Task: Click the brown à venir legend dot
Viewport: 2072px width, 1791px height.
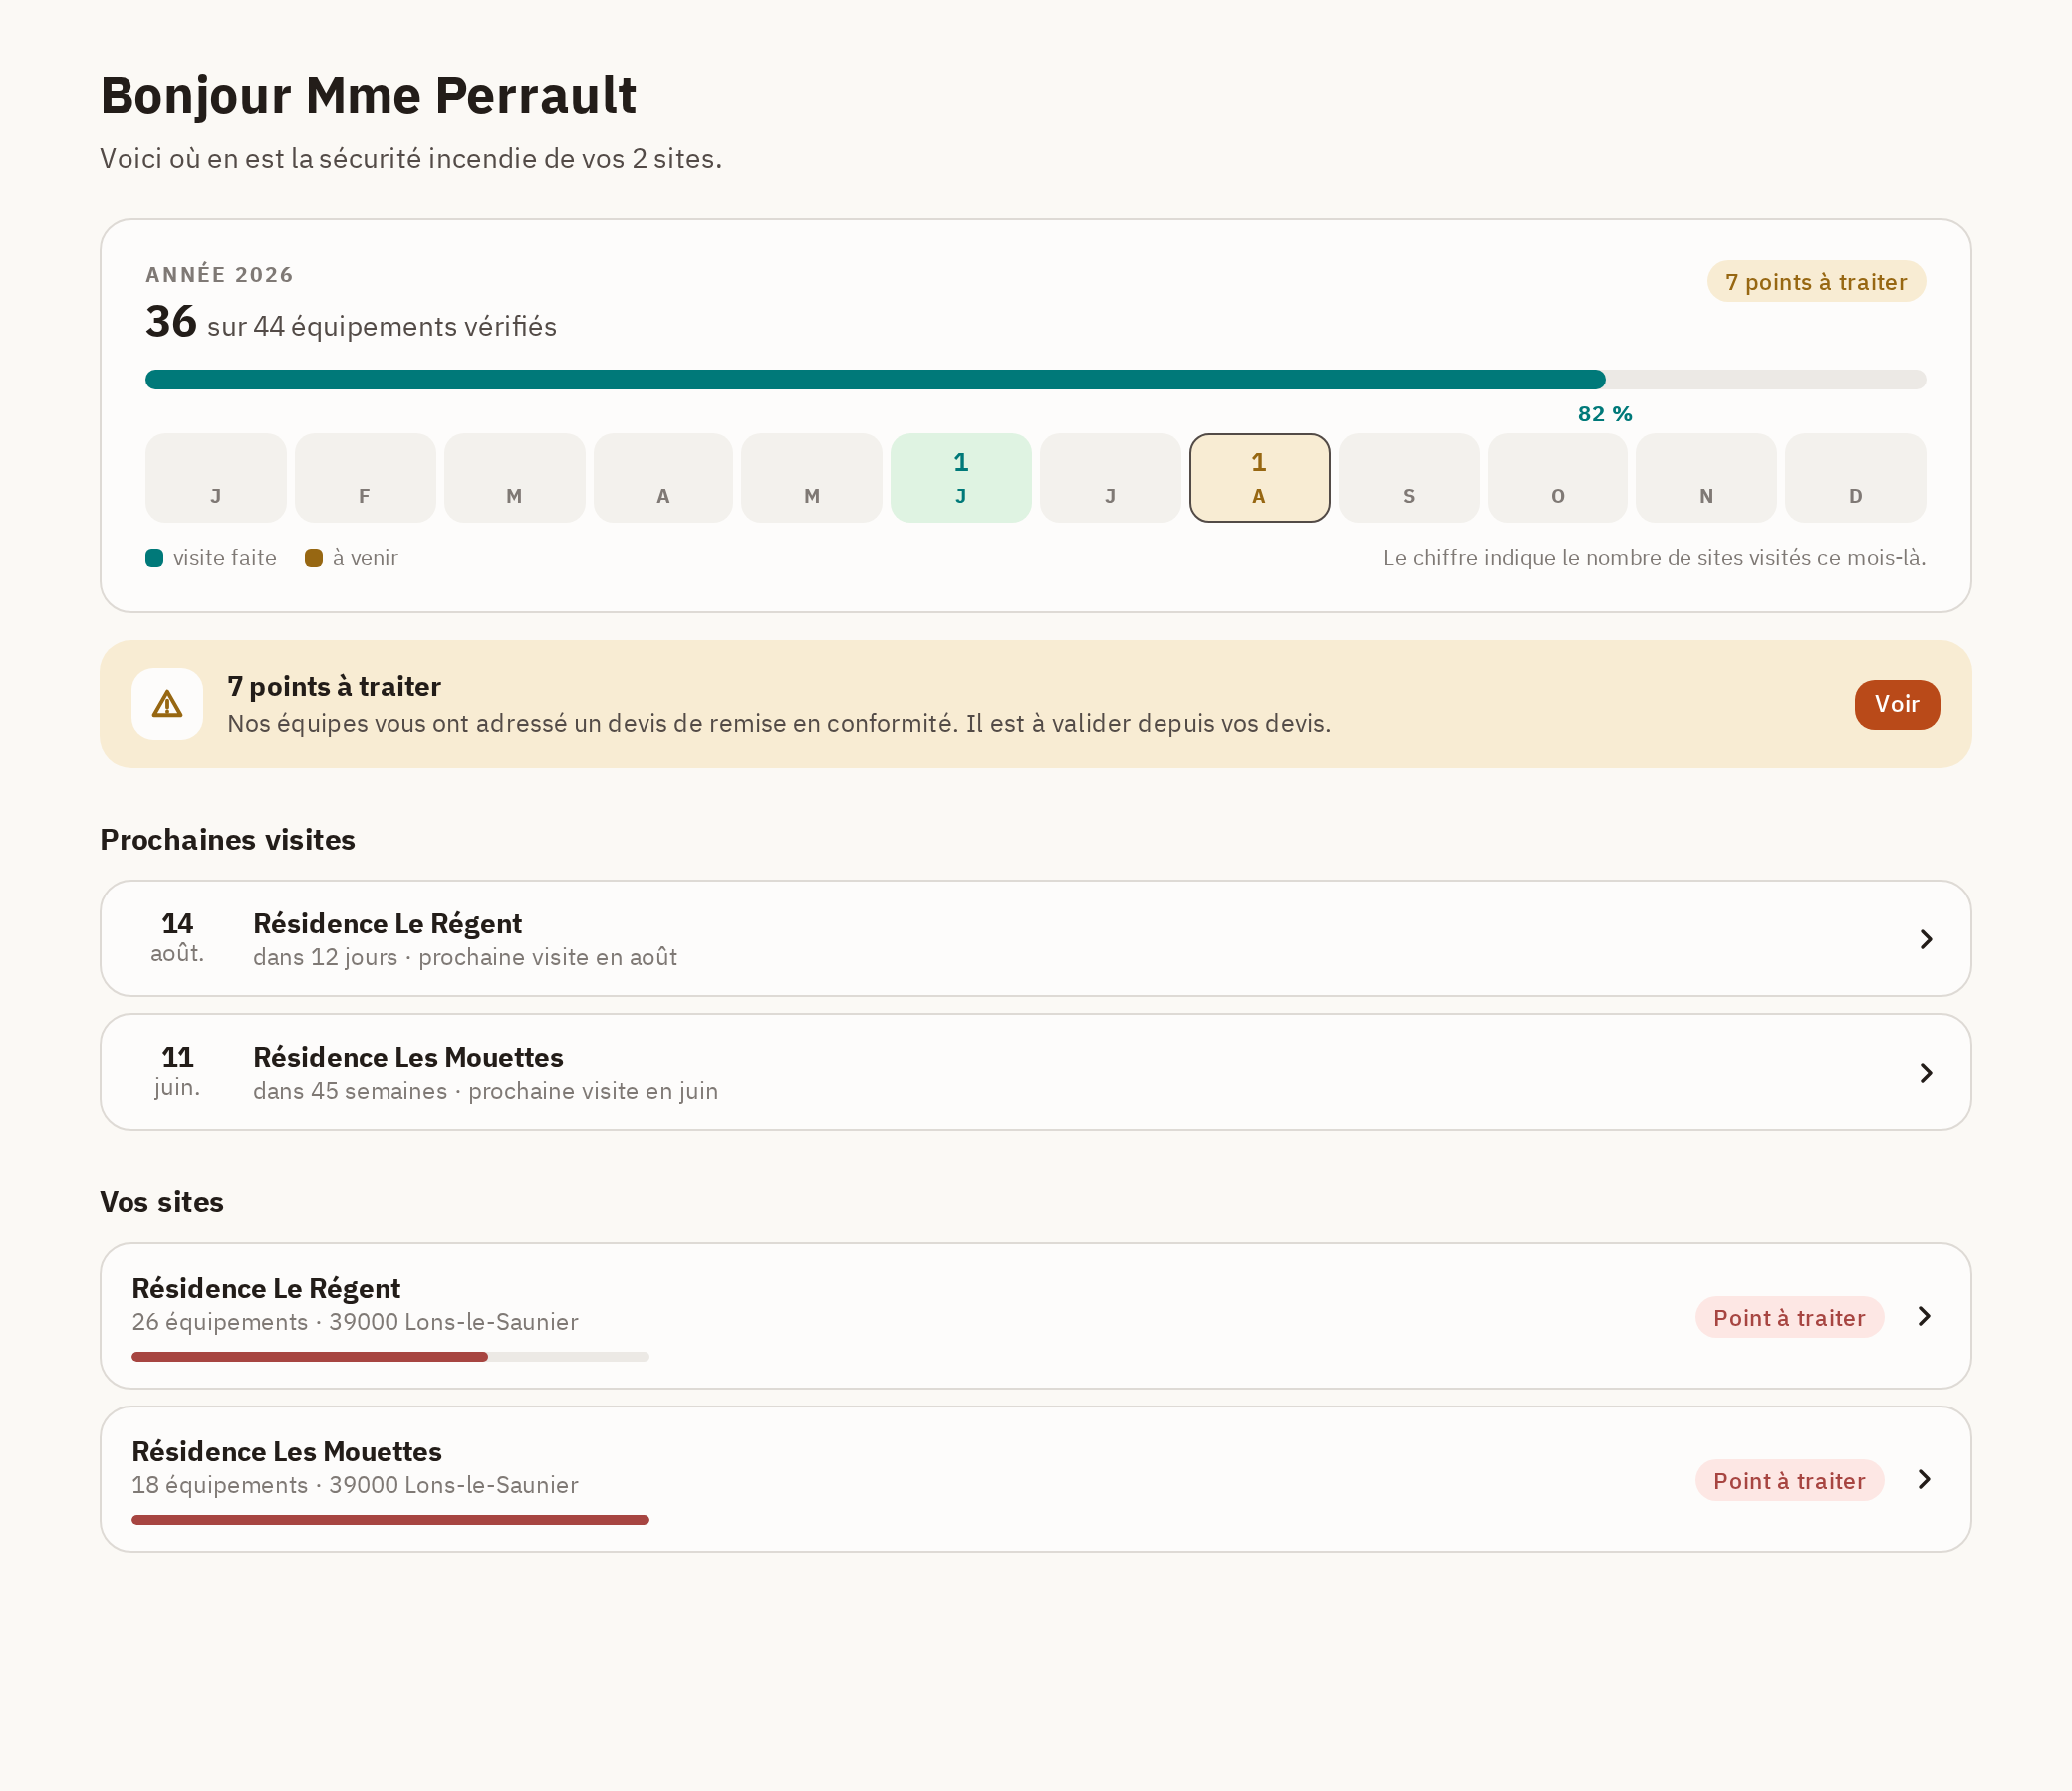Action: coord(313,558)
